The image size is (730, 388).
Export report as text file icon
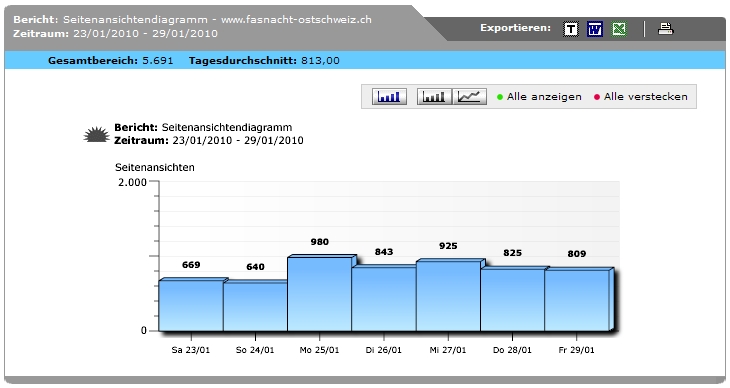(571, 29)
